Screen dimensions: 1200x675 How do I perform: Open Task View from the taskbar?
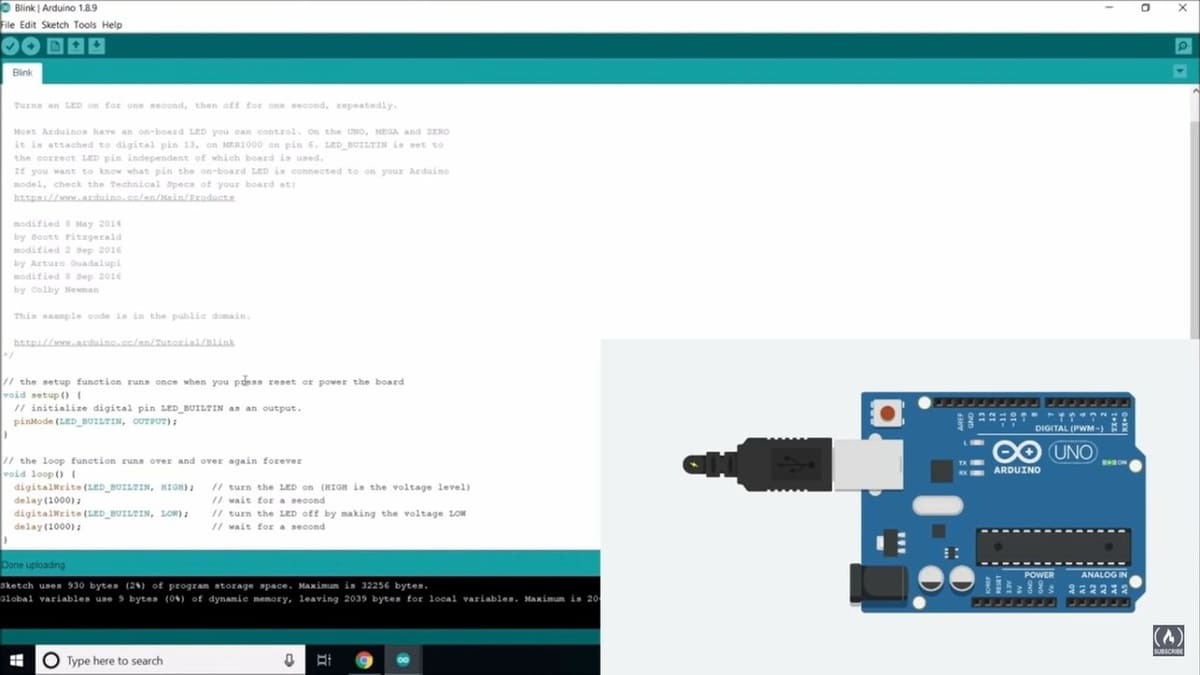coord(324,660)
